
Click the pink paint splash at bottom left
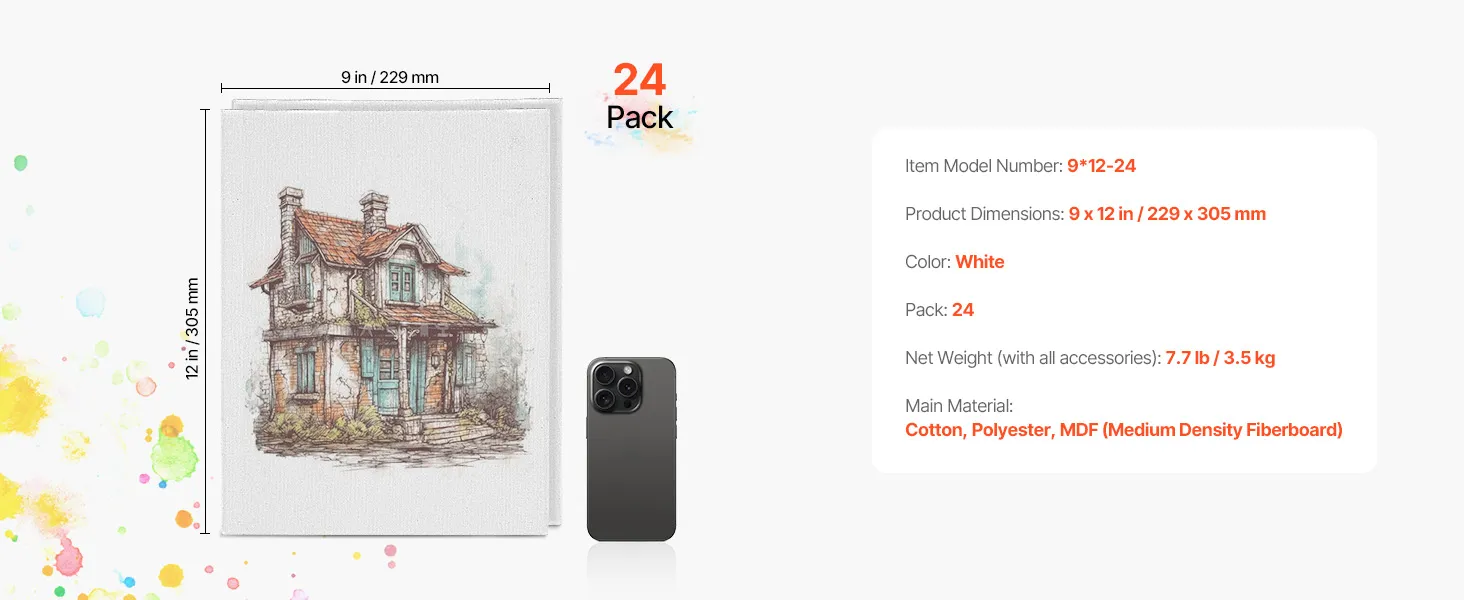[67, 558]
